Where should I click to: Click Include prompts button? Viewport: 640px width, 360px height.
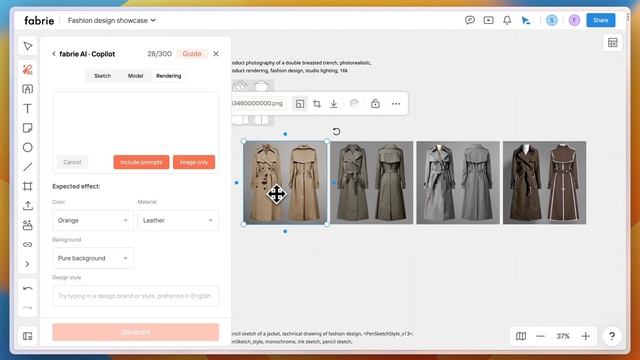pos(141,162)
